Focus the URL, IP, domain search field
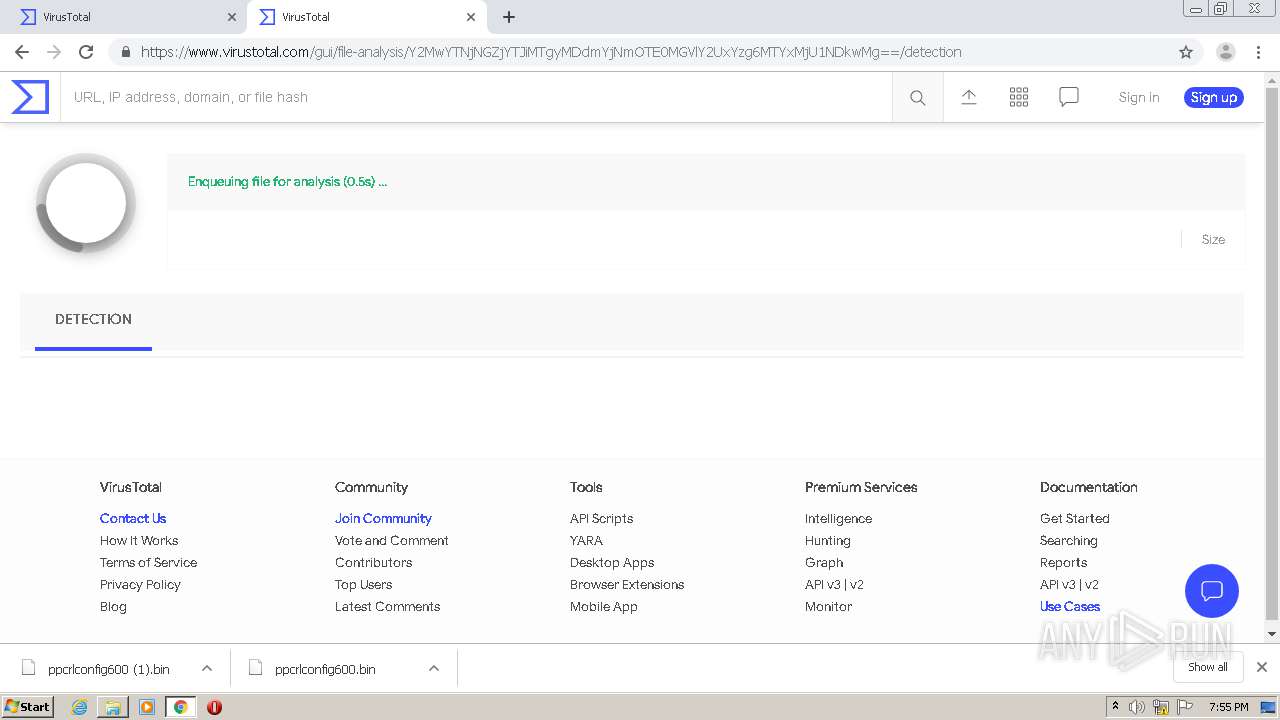1280x720 pixels. coord(476,97)
